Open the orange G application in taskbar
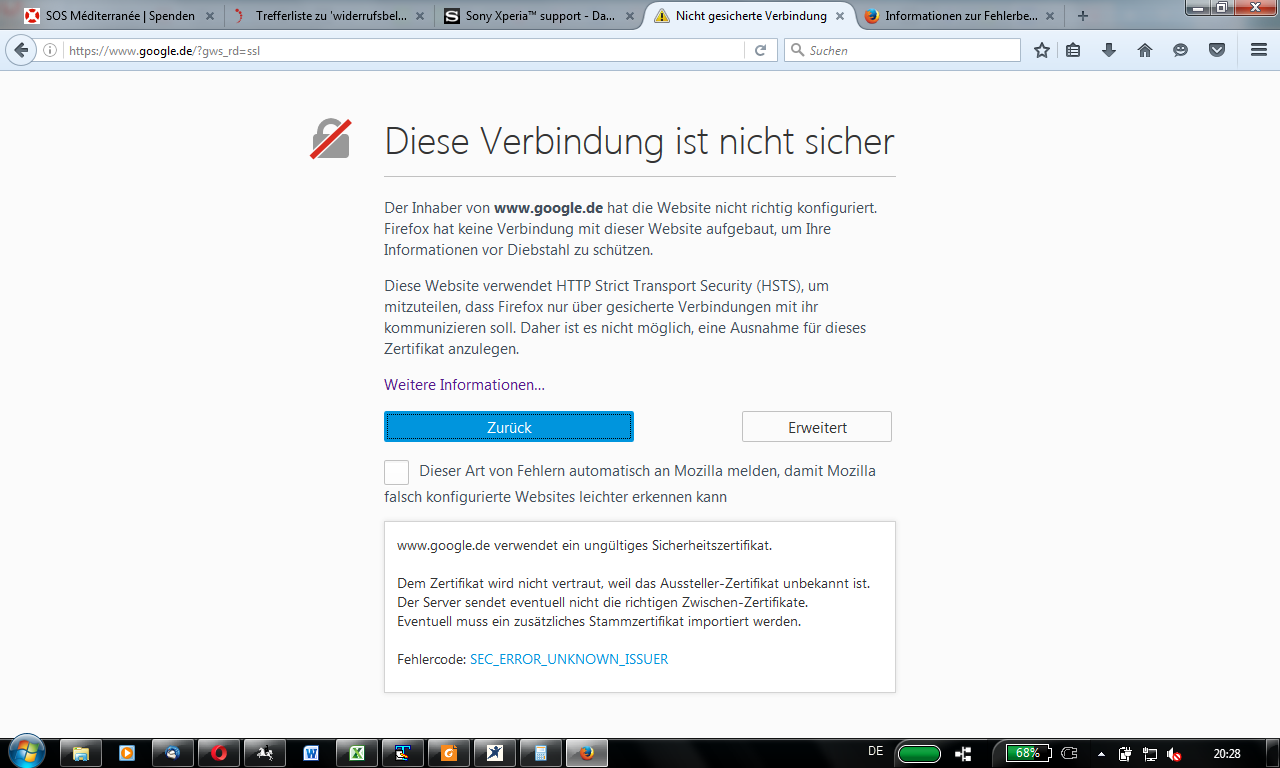 click(x=449, y=753)
